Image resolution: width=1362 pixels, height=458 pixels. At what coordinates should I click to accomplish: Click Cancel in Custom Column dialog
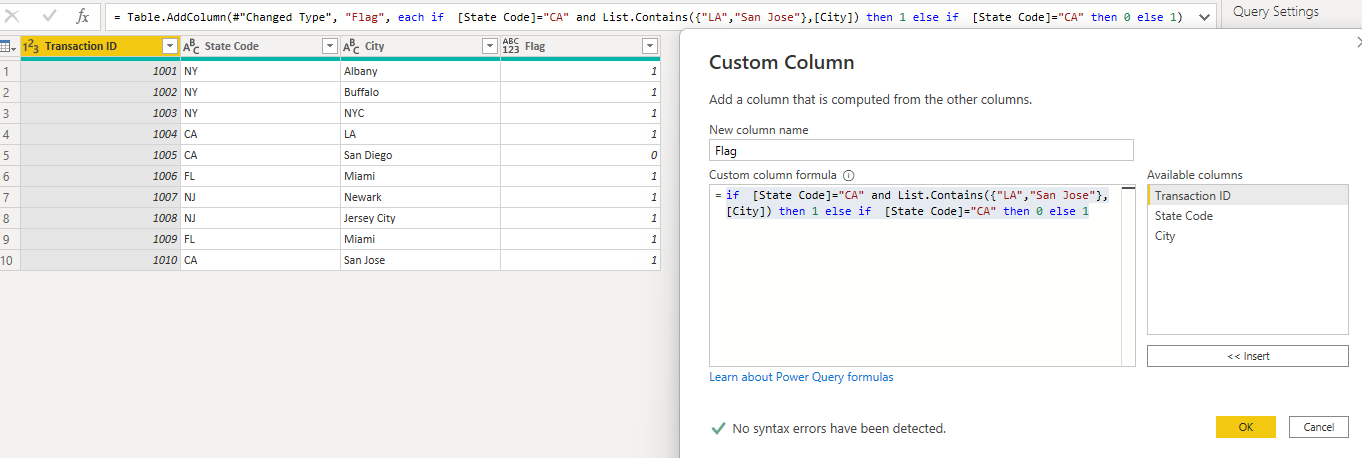pyautogui.click(x=1319, y=427)
